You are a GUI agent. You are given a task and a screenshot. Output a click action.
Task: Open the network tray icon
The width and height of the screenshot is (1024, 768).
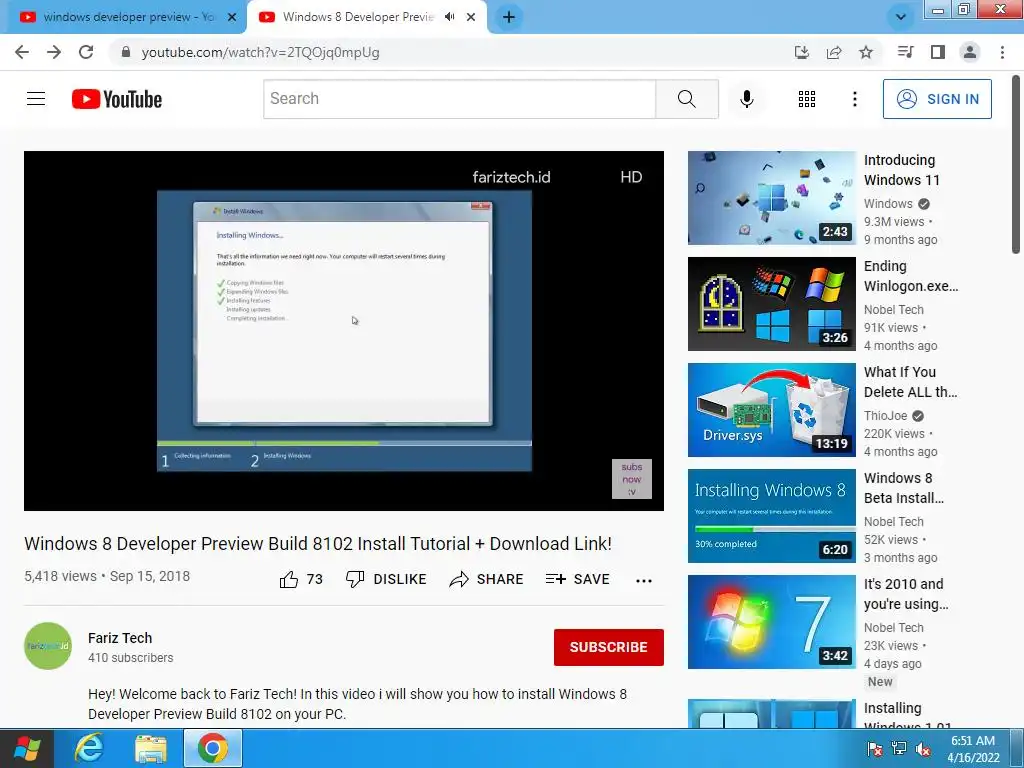(x=899, y=749)
